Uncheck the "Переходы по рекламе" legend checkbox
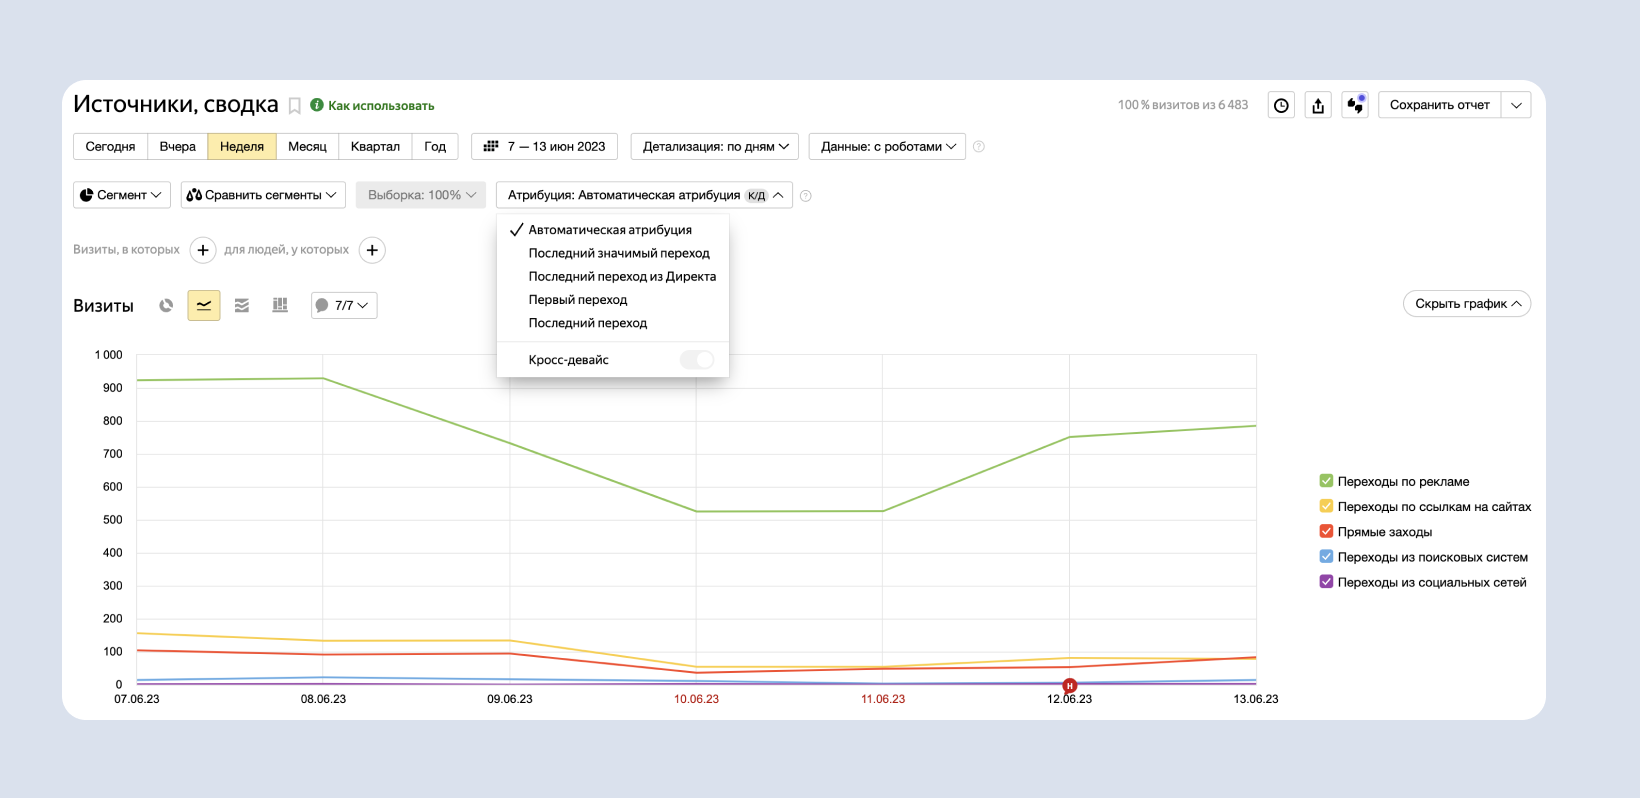This screenshot has height=798, width=1640. click(1326, 481)
